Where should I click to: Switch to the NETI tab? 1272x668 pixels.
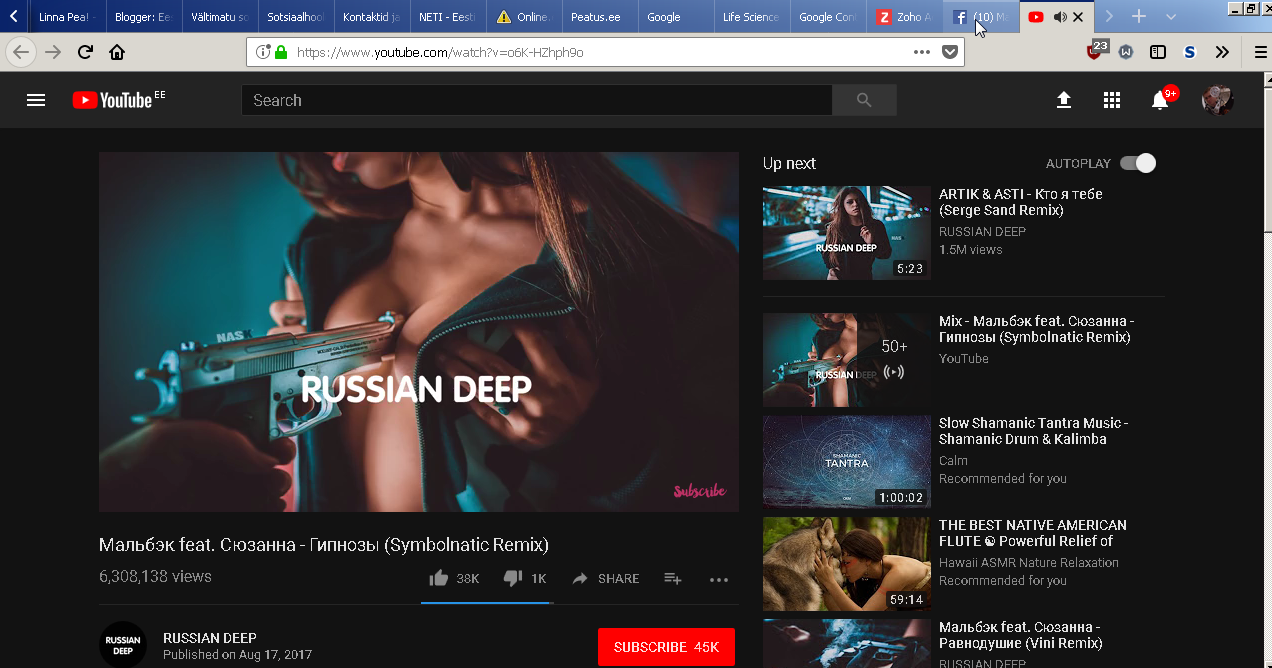pyautogui.click(x=447, y=17)
